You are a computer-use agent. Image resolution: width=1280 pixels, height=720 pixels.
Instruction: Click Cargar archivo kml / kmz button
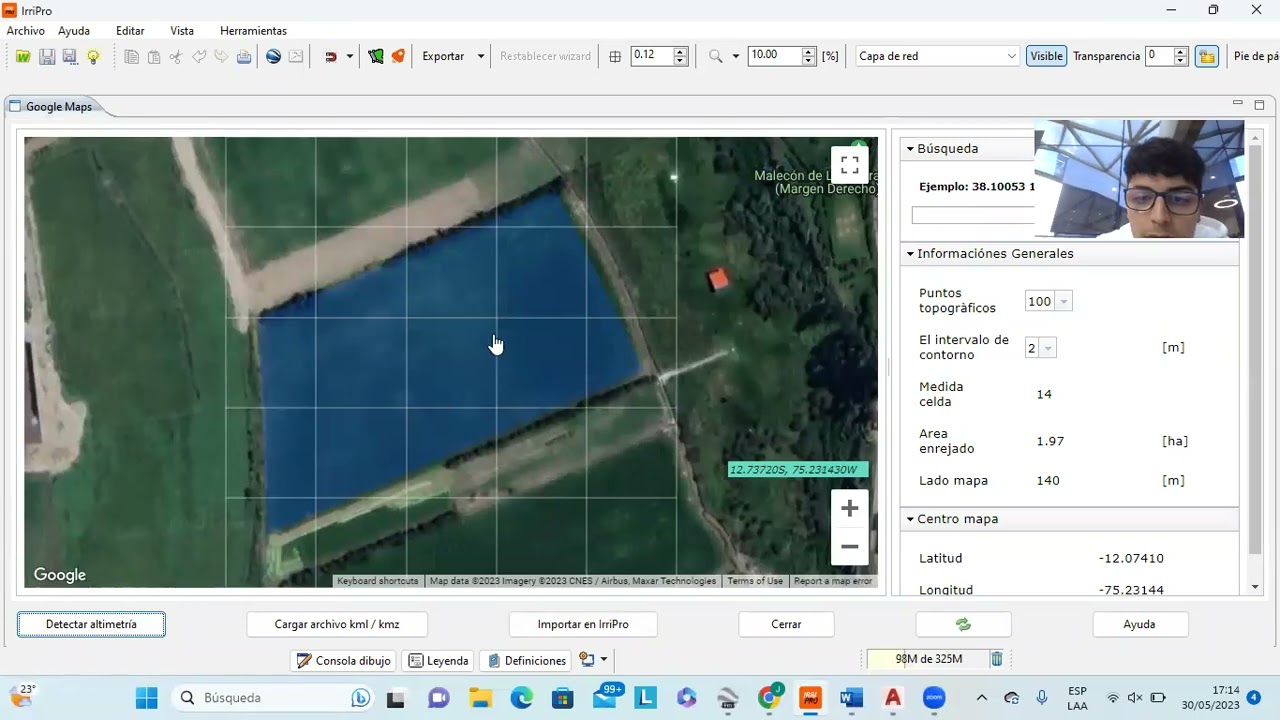point(337,624)
